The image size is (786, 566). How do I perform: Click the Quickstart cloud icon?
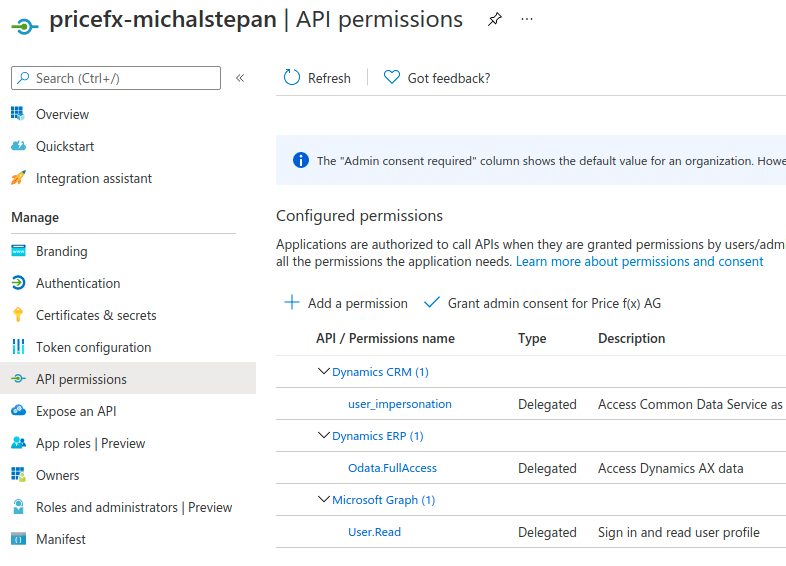[18, 146]
